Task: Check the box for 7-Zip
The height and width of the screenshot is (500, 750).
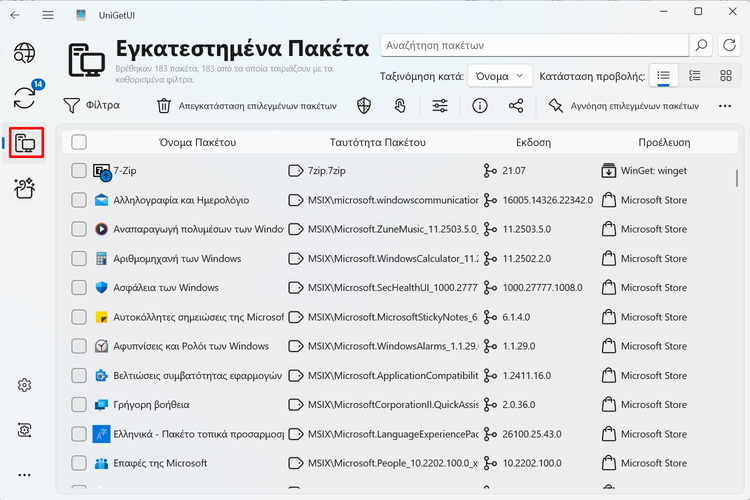Action: click(79, 171)
